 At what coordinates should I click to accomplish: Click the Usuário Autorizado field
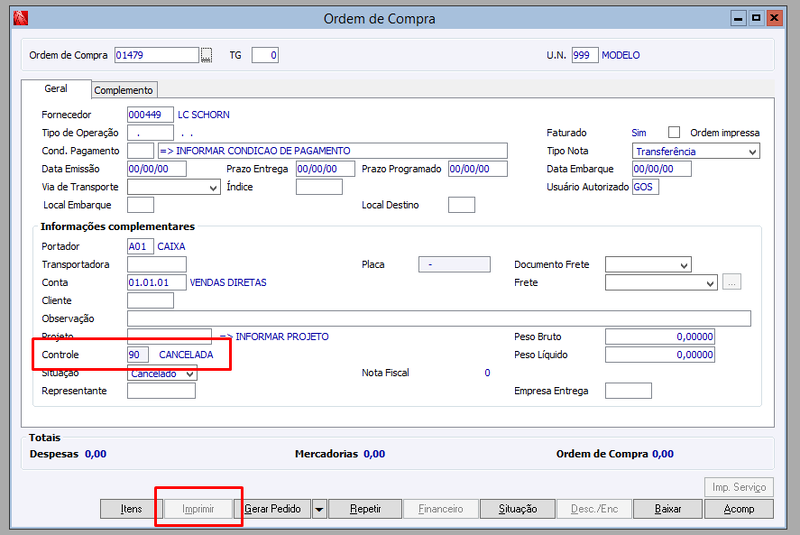click(x=645, y=187)
